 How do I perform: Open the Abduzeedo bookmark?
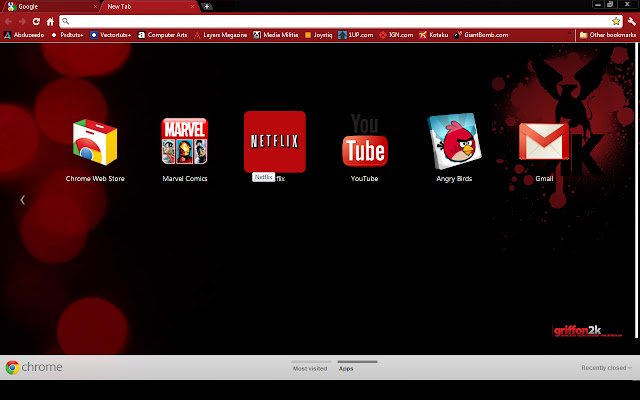pyautogui.click(x=24, y=35)
